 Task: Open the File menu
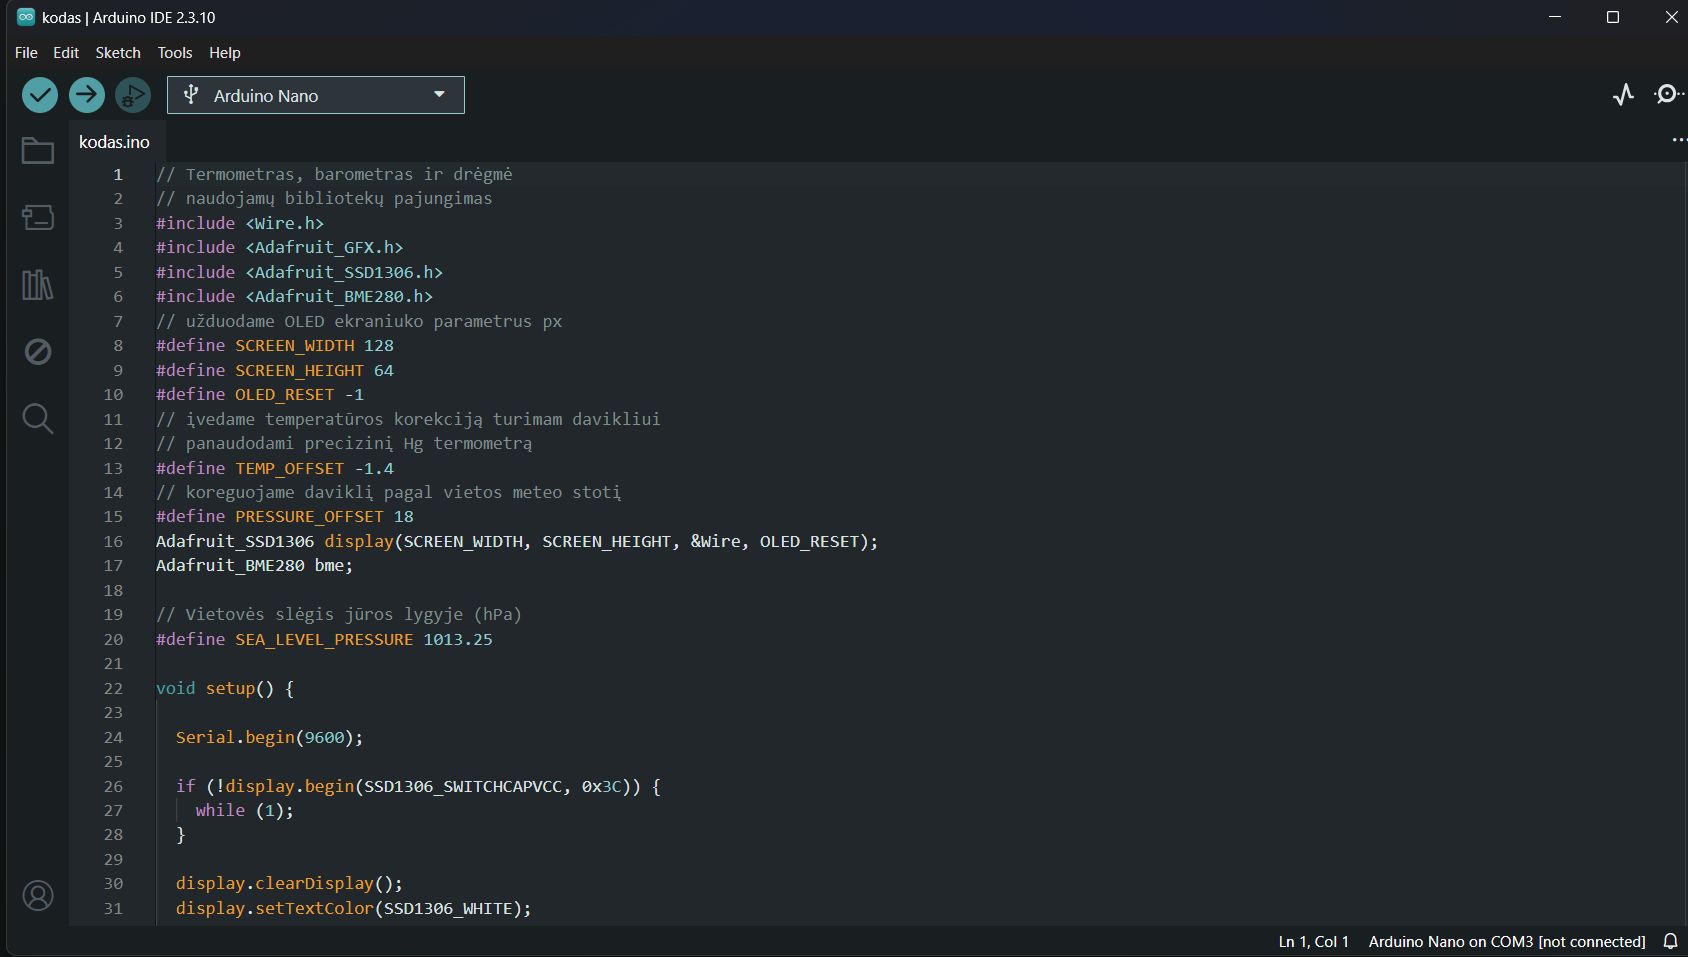click(x=26, y=53)
